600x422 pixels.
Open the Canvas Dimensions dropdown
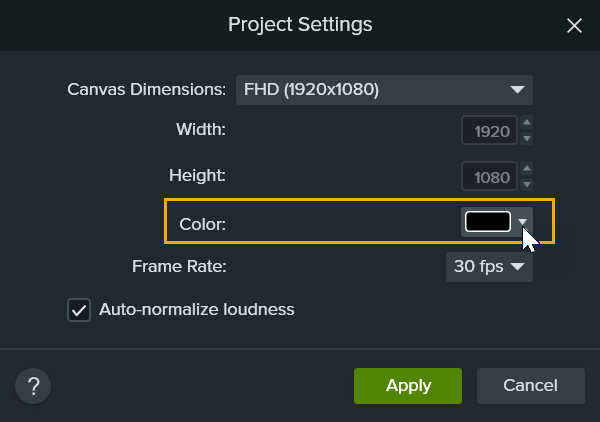[384, 90]
